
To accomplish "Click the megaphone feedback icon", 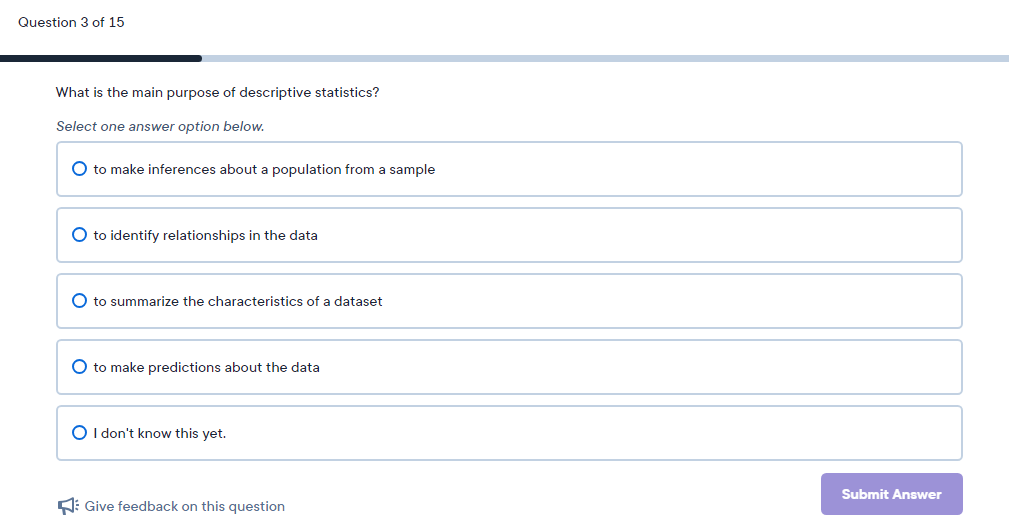I will coord(68,506).
